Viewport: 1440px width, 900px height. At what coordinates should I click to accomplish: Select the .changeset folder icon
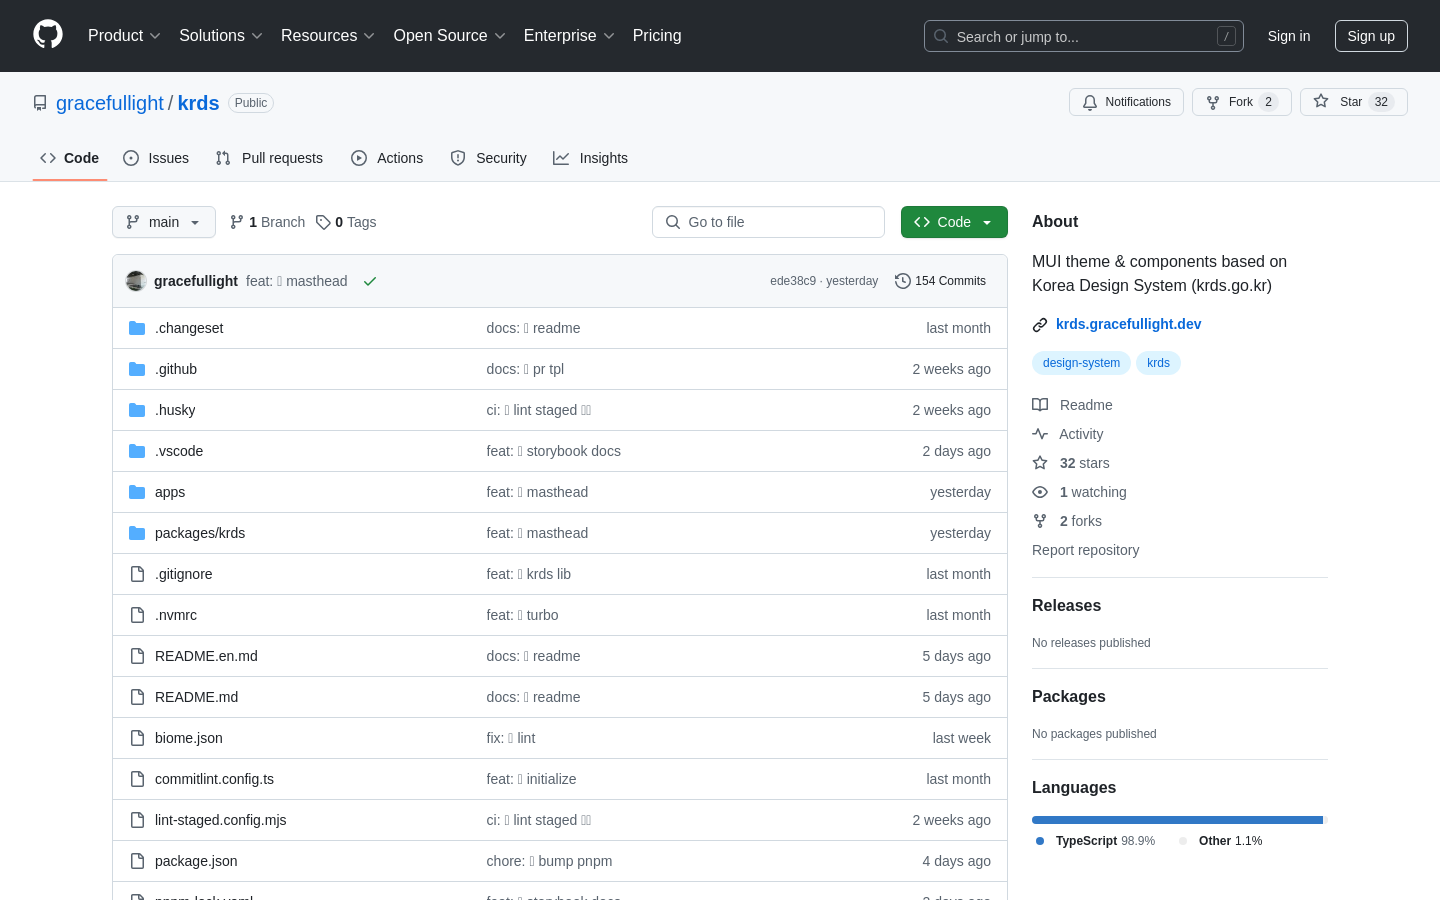[x=137, y=328]
